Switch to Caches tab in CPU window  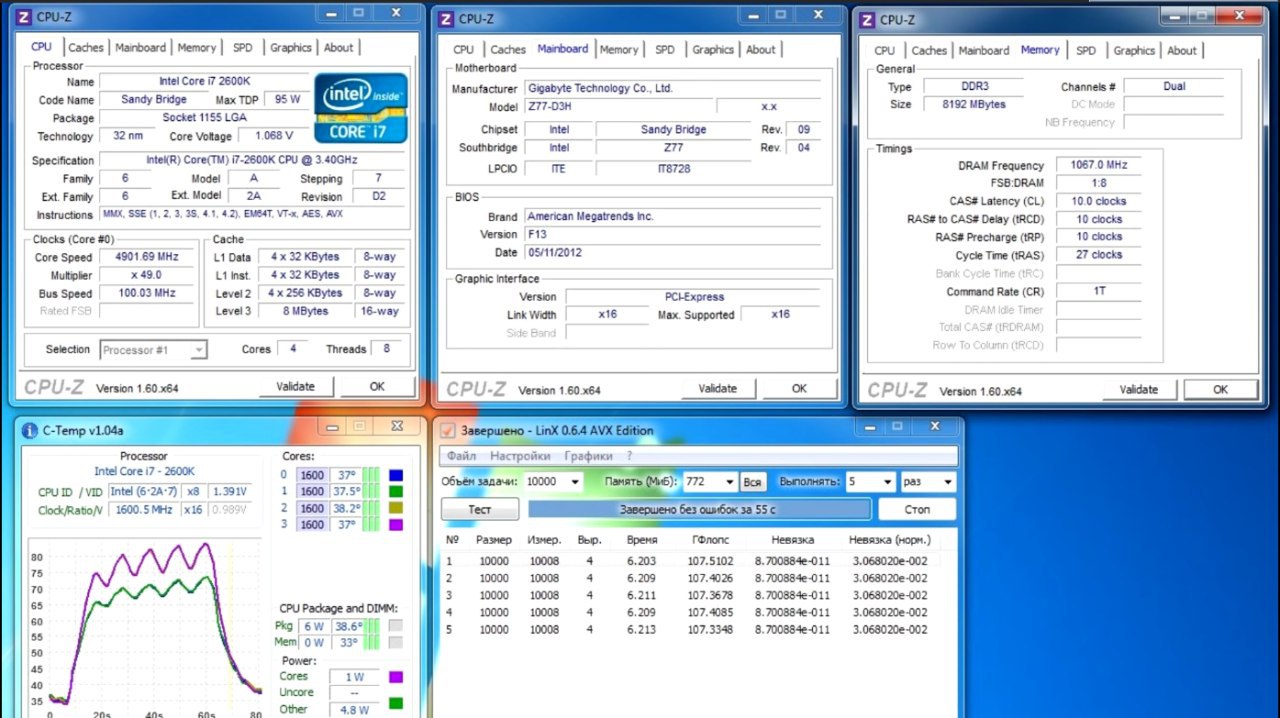(86, 47)
